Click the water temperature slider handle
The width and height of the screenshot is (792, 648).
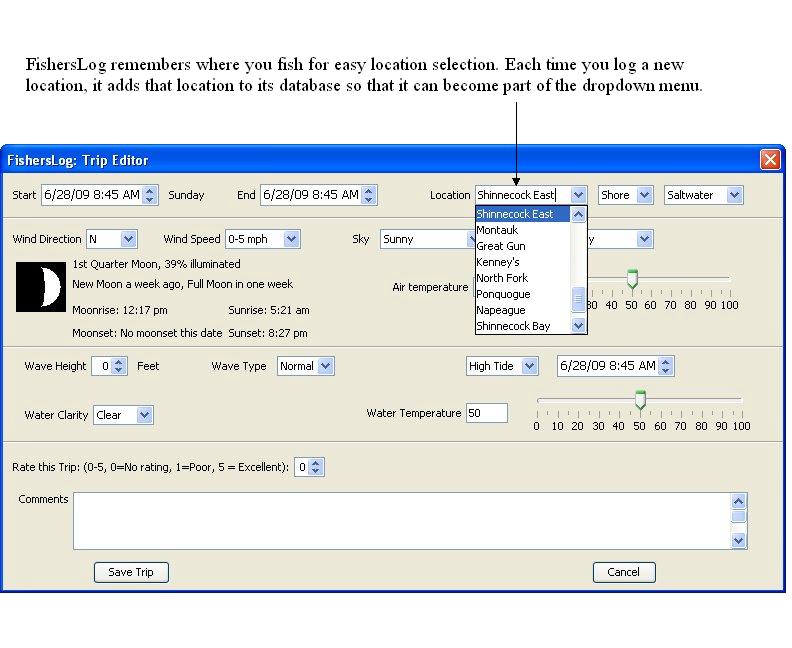640,400
